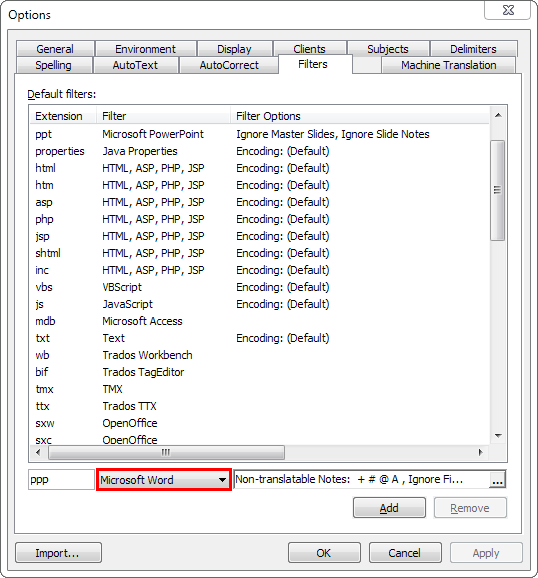
Task: Confirm with the OK button
Action: (324, 553)
